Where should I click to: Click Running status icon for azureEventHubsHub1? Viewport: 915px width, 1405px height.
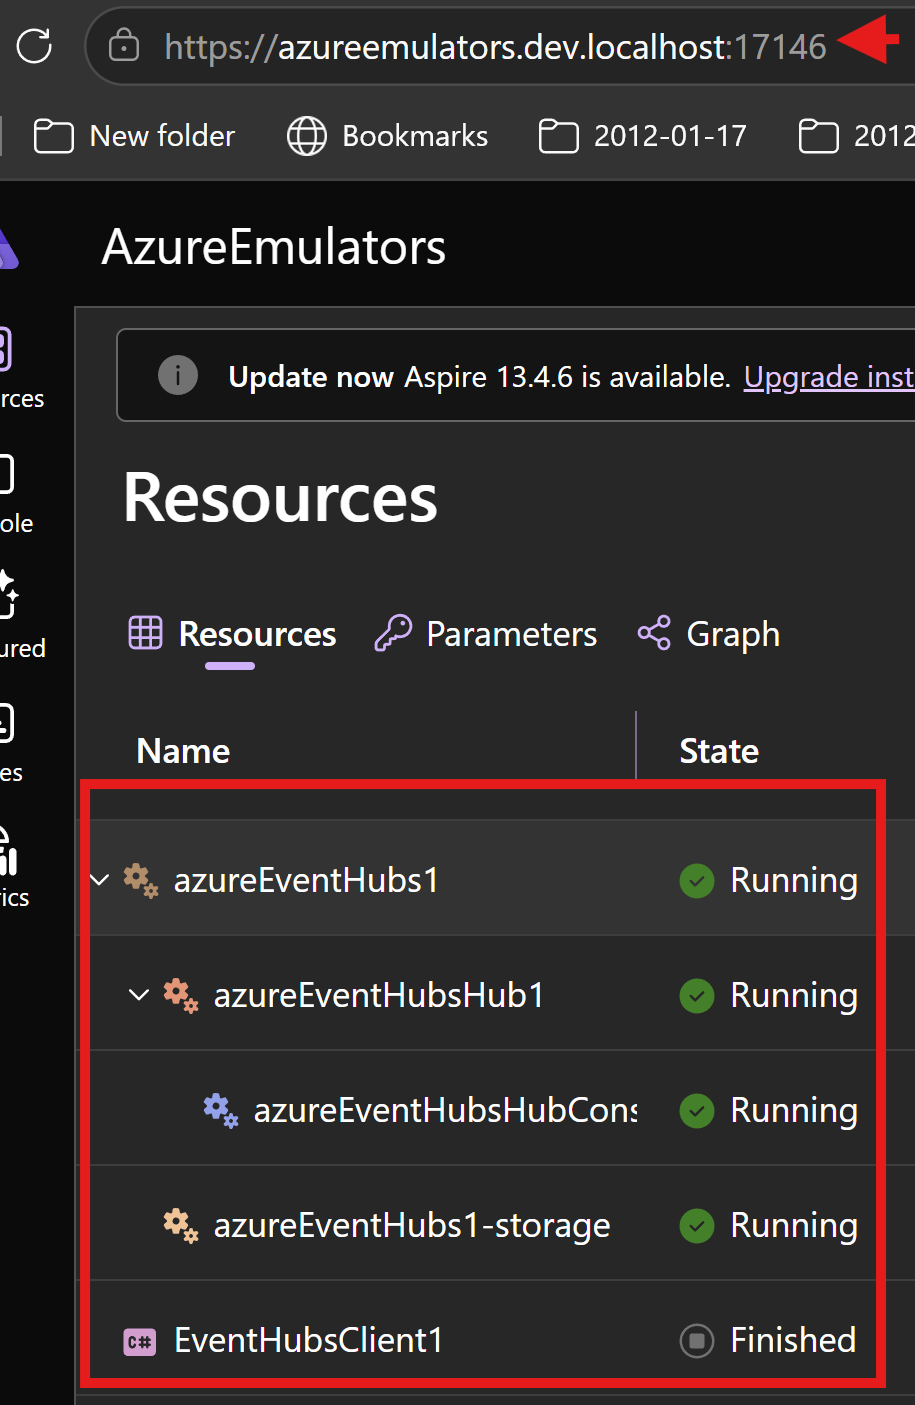click(697, 996)
